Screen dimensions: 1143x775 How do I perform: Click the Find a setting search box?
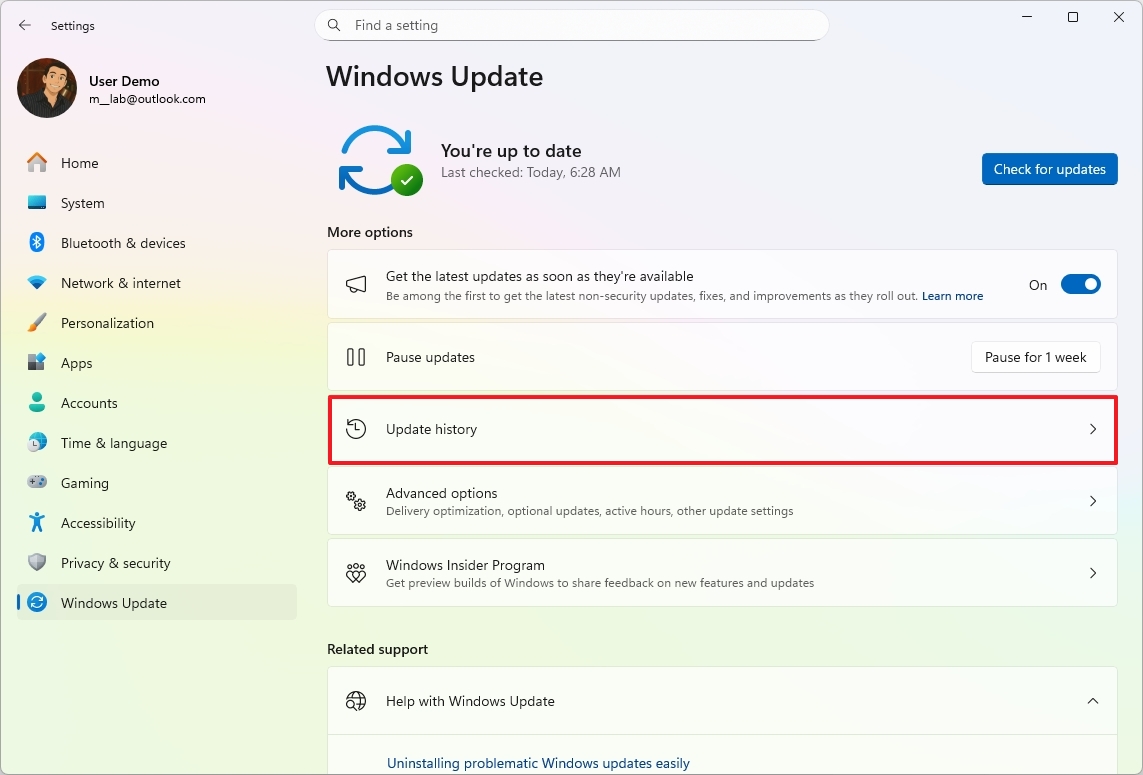pos(571,25)
